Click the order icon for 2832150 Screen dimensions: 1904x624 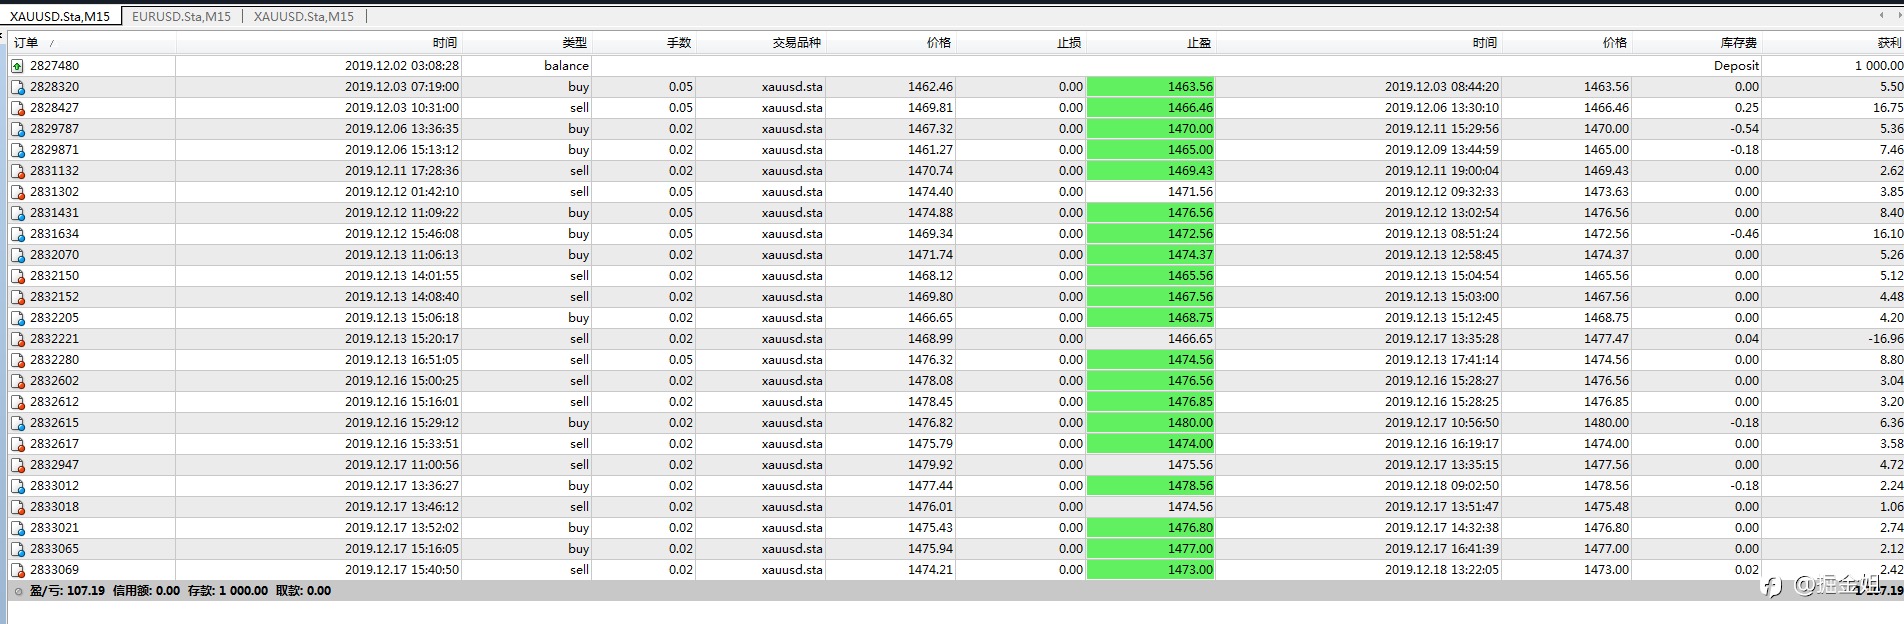pos(18,276)
